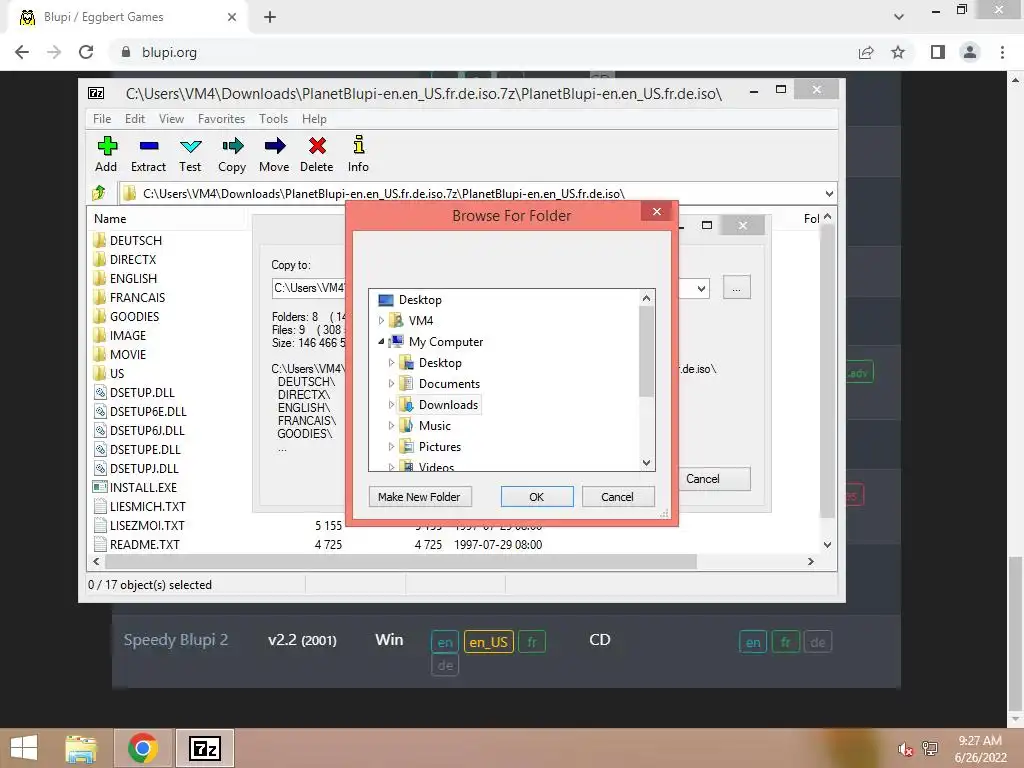Screen dimensions: 1024x768
Task: Click Cancel in Browse For Folder
Action: pyautogui.click(x=617, y=497)
